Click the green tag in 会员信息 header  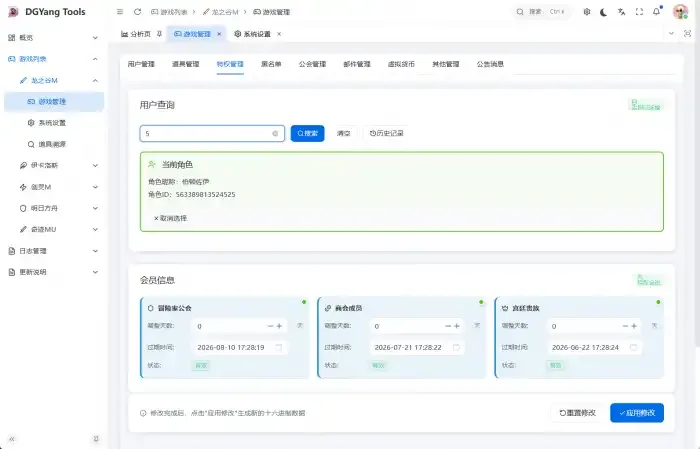[x=649, y=280]
